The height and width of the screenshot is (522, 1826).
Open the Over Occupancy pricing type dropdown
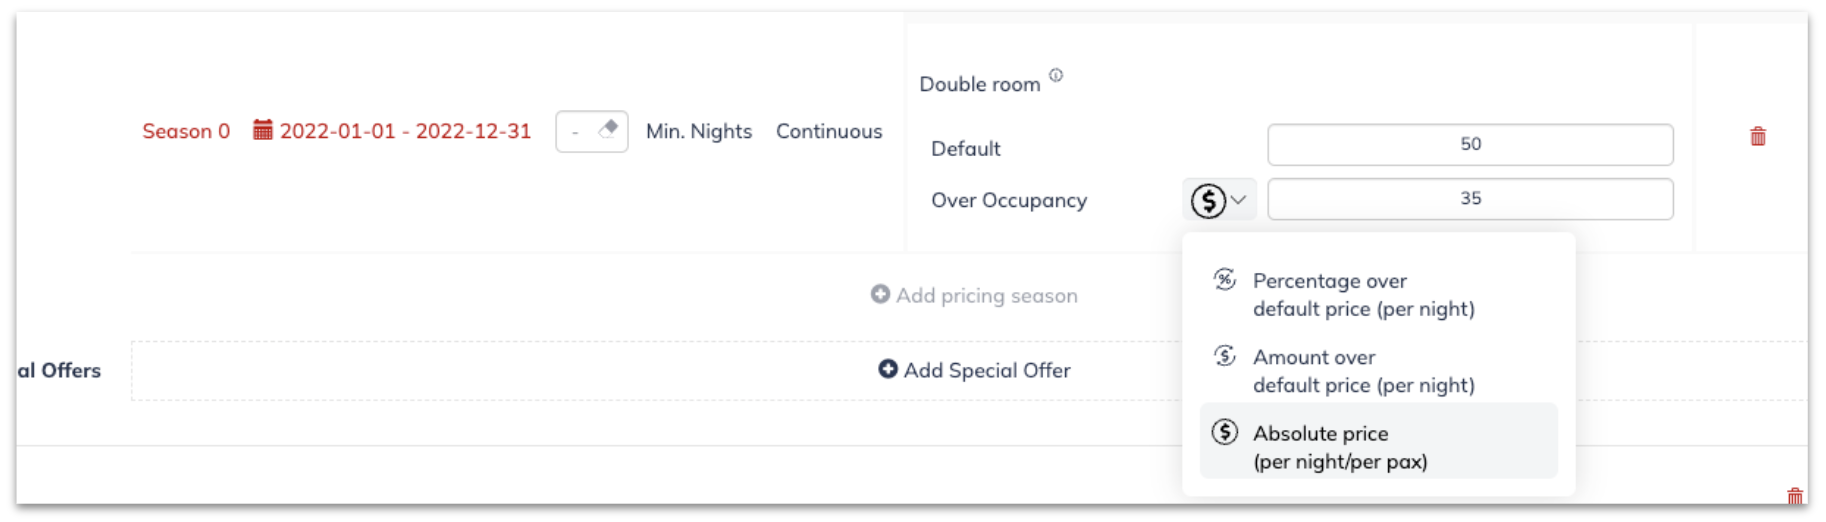[x=1219, y=200]
